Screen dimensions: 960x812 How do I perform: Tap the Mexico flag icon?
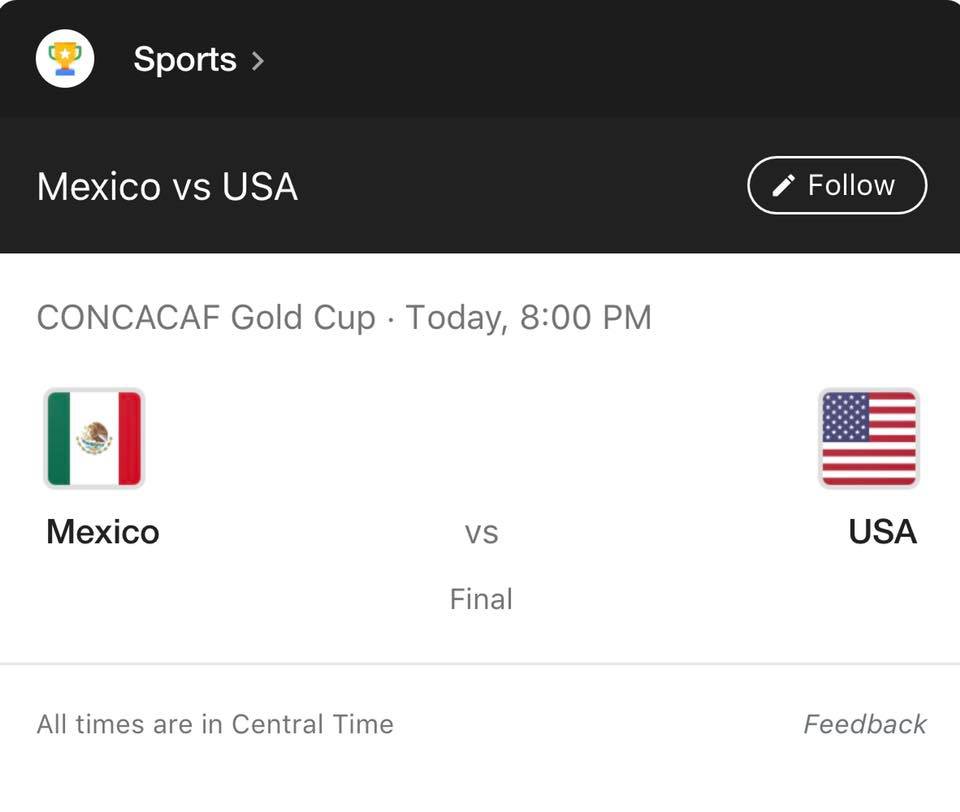point(94,438)
